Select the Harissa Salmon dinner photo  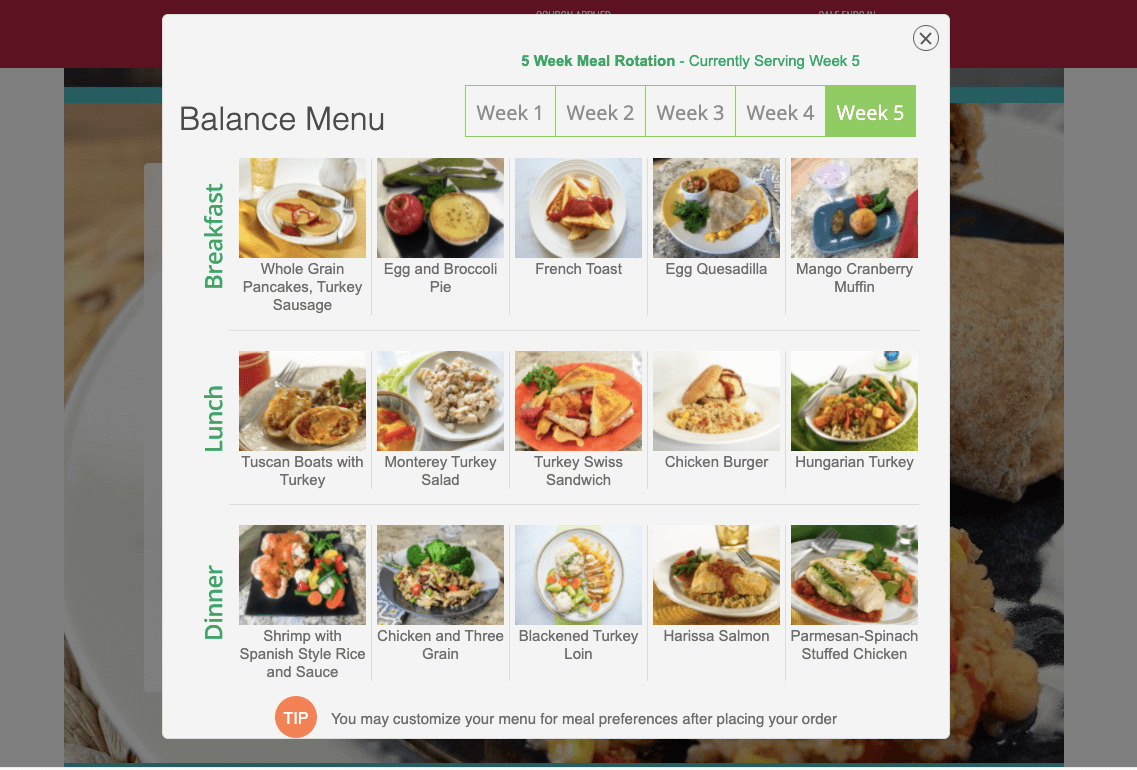[x=716, y=575]
